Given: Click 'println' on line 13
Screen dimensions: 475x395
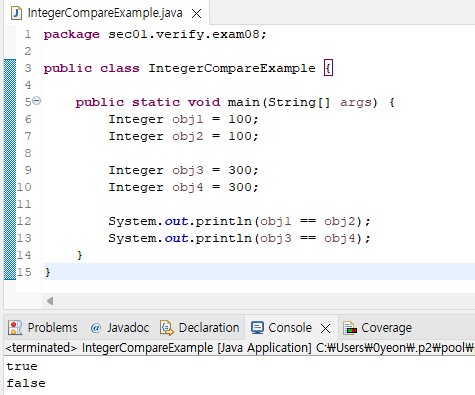Looking at the screenshot, I should tap(224, 238).
